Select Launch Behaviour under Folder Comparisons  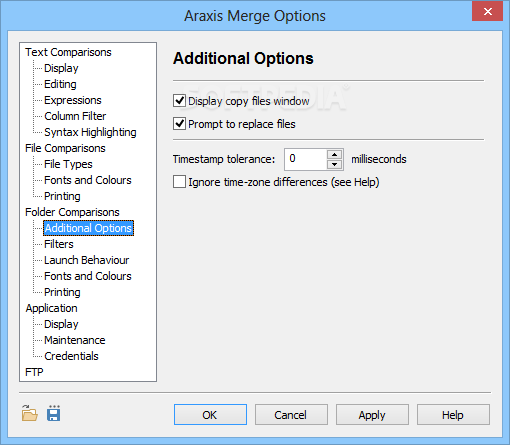[86, 260]
